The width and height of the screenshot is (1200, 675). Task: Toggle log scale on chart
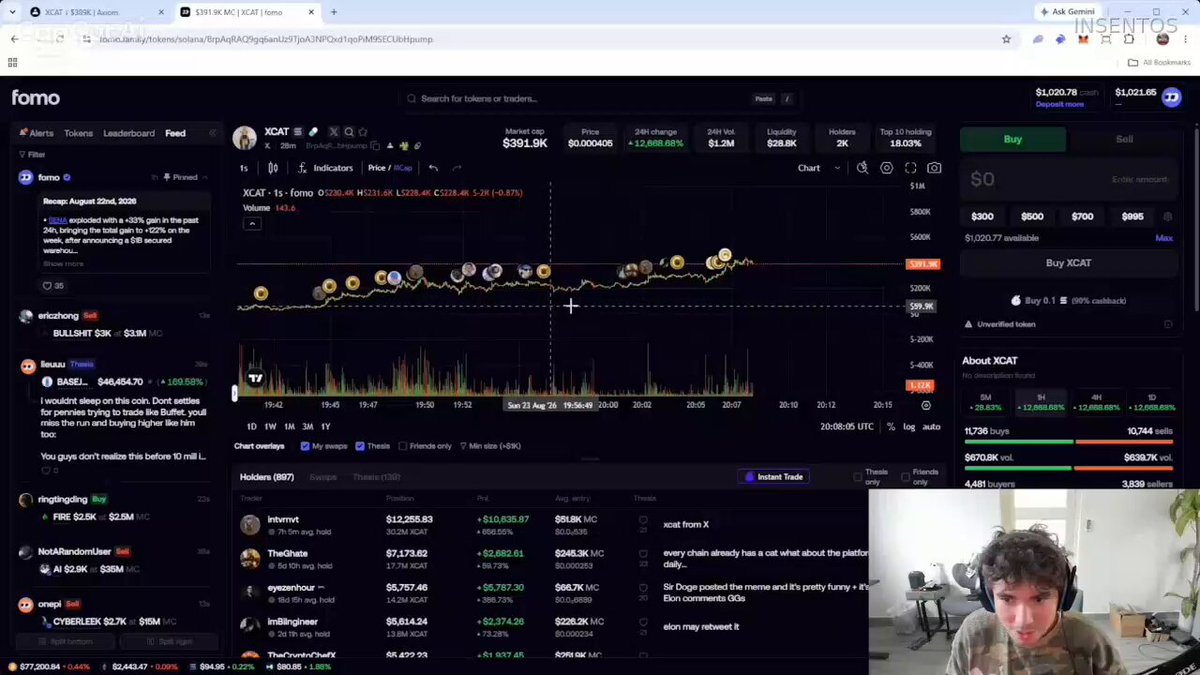(909, 427)
